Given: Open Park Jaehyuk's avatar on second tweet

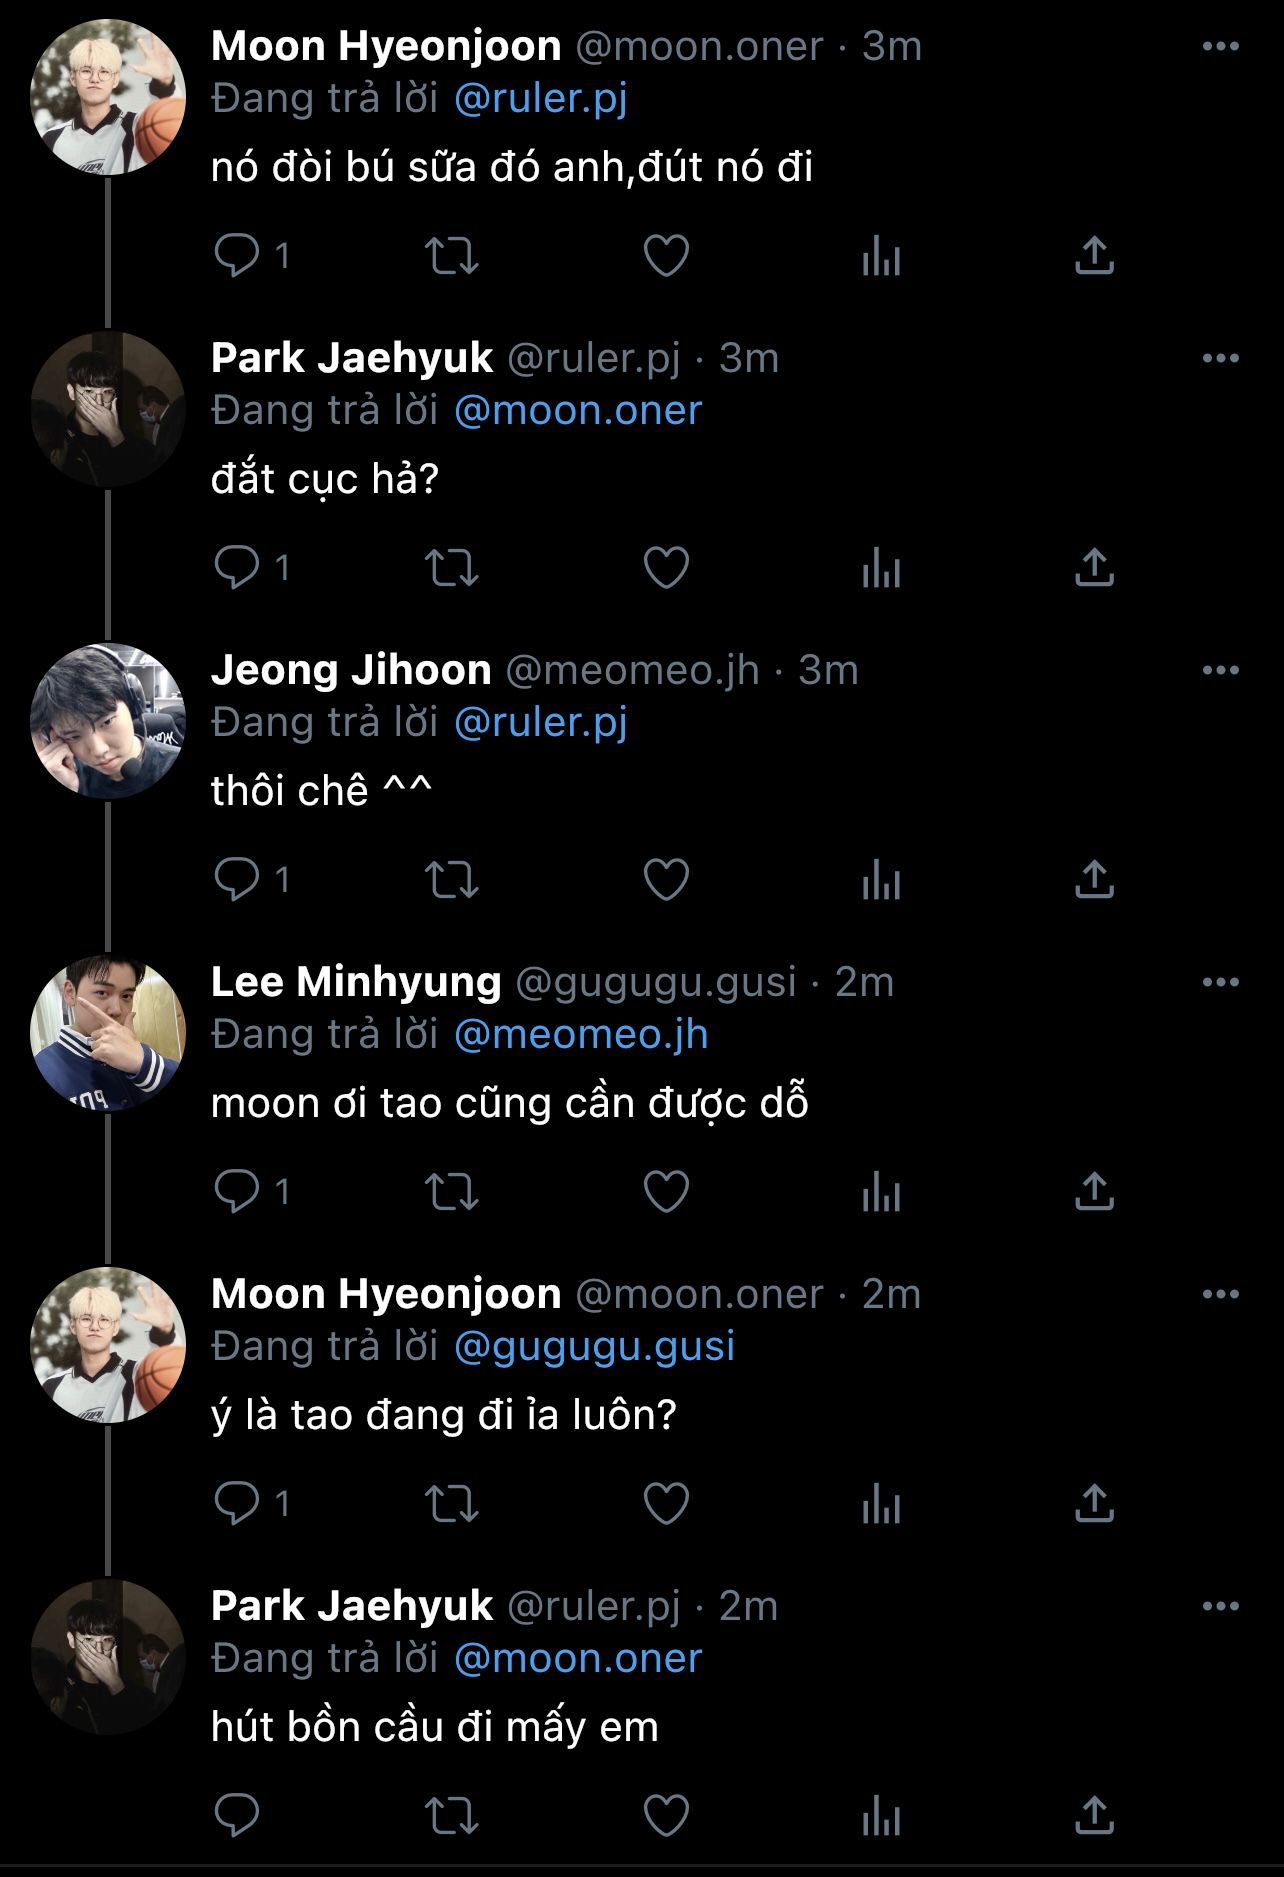Looking at the screenshot, I should click(108, 408).
